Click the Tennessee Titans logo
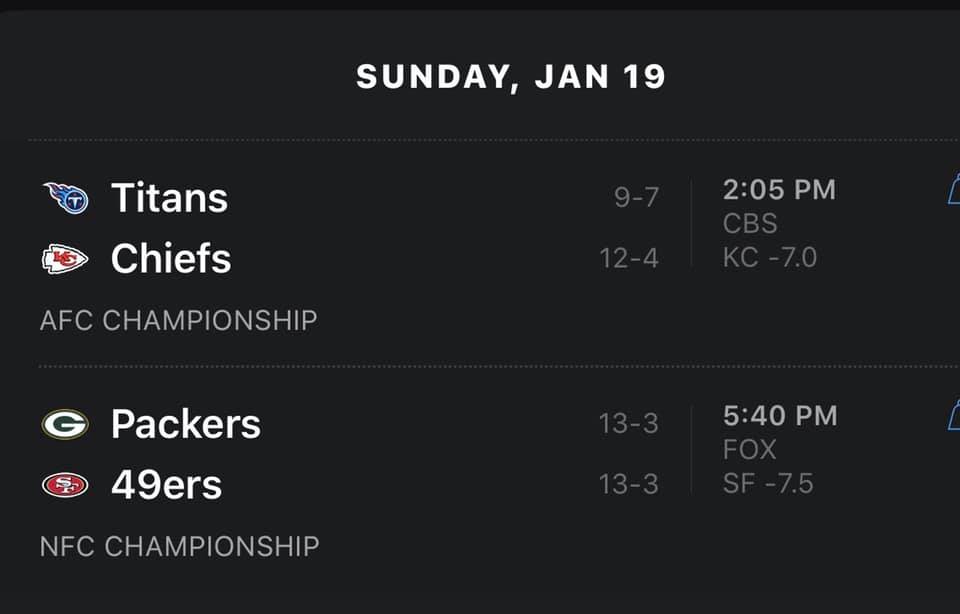960x614 pixels. point(66,198)
